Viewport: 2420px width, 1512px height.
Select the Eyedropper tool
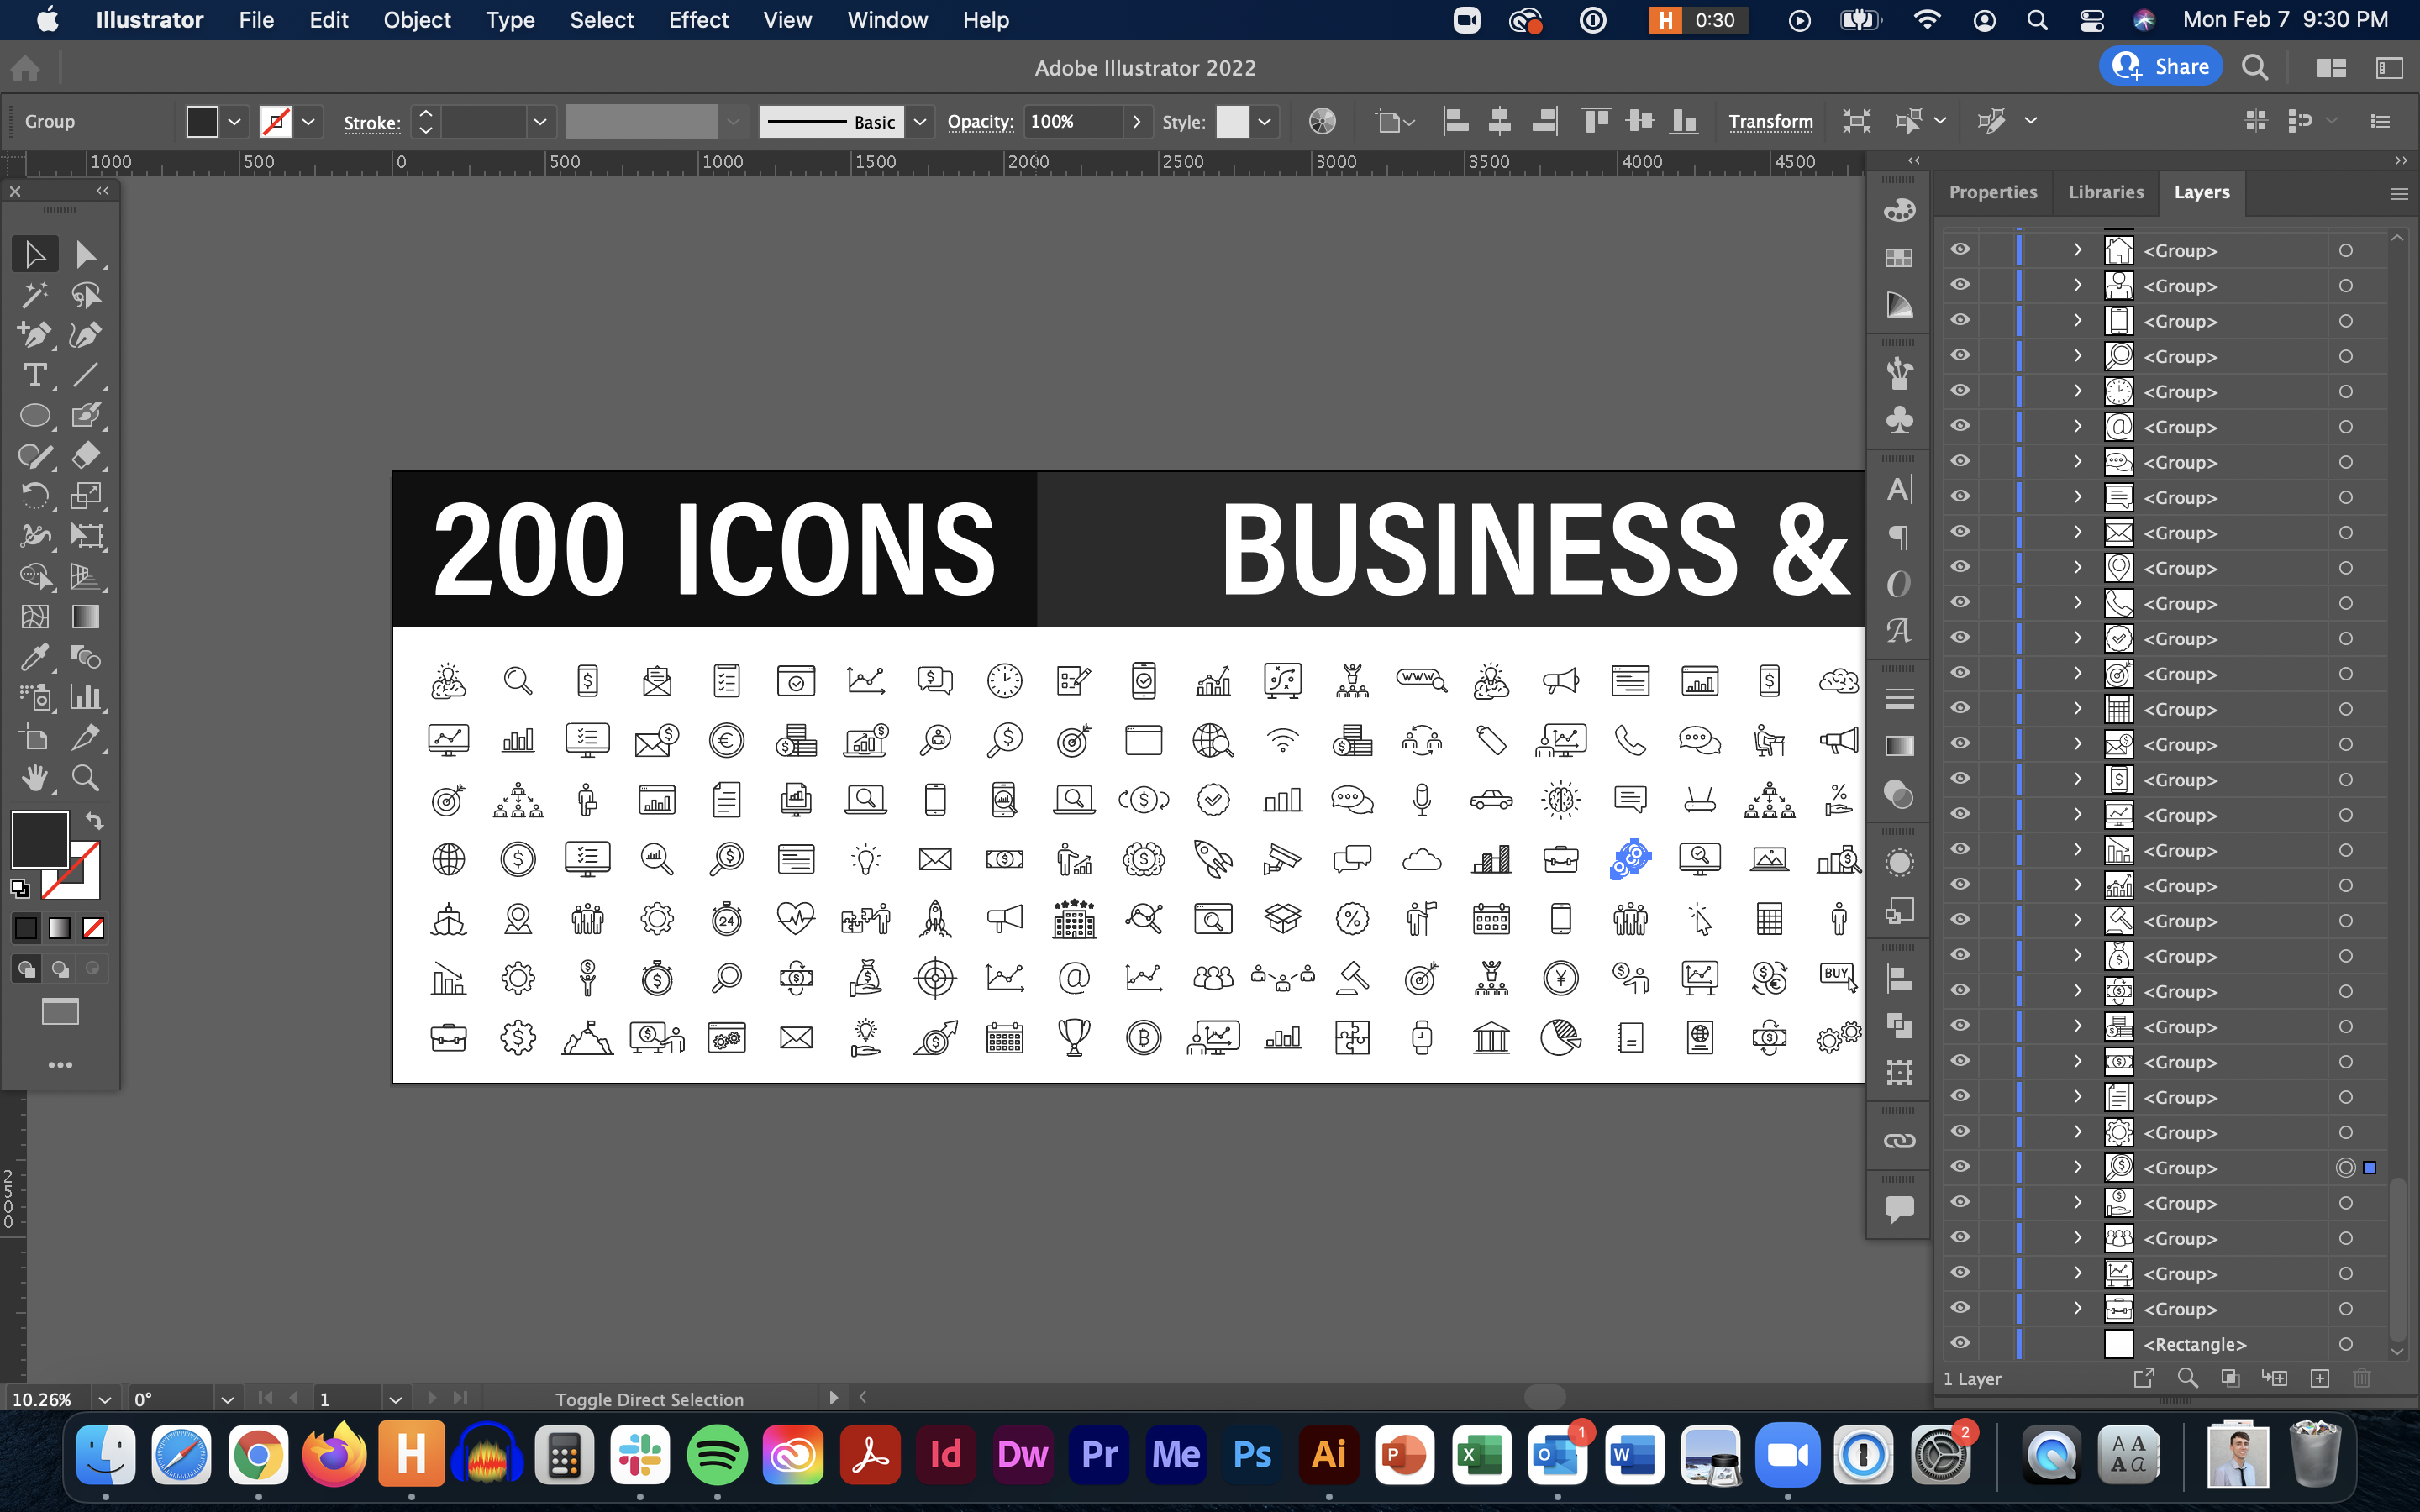click(x=36, y=657)
